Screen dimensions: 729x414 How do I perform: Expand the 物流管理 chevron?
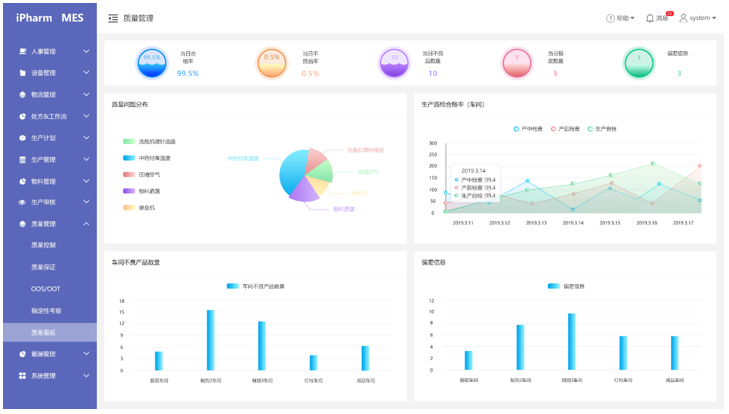pyautogui.click(x=86, y=94)
